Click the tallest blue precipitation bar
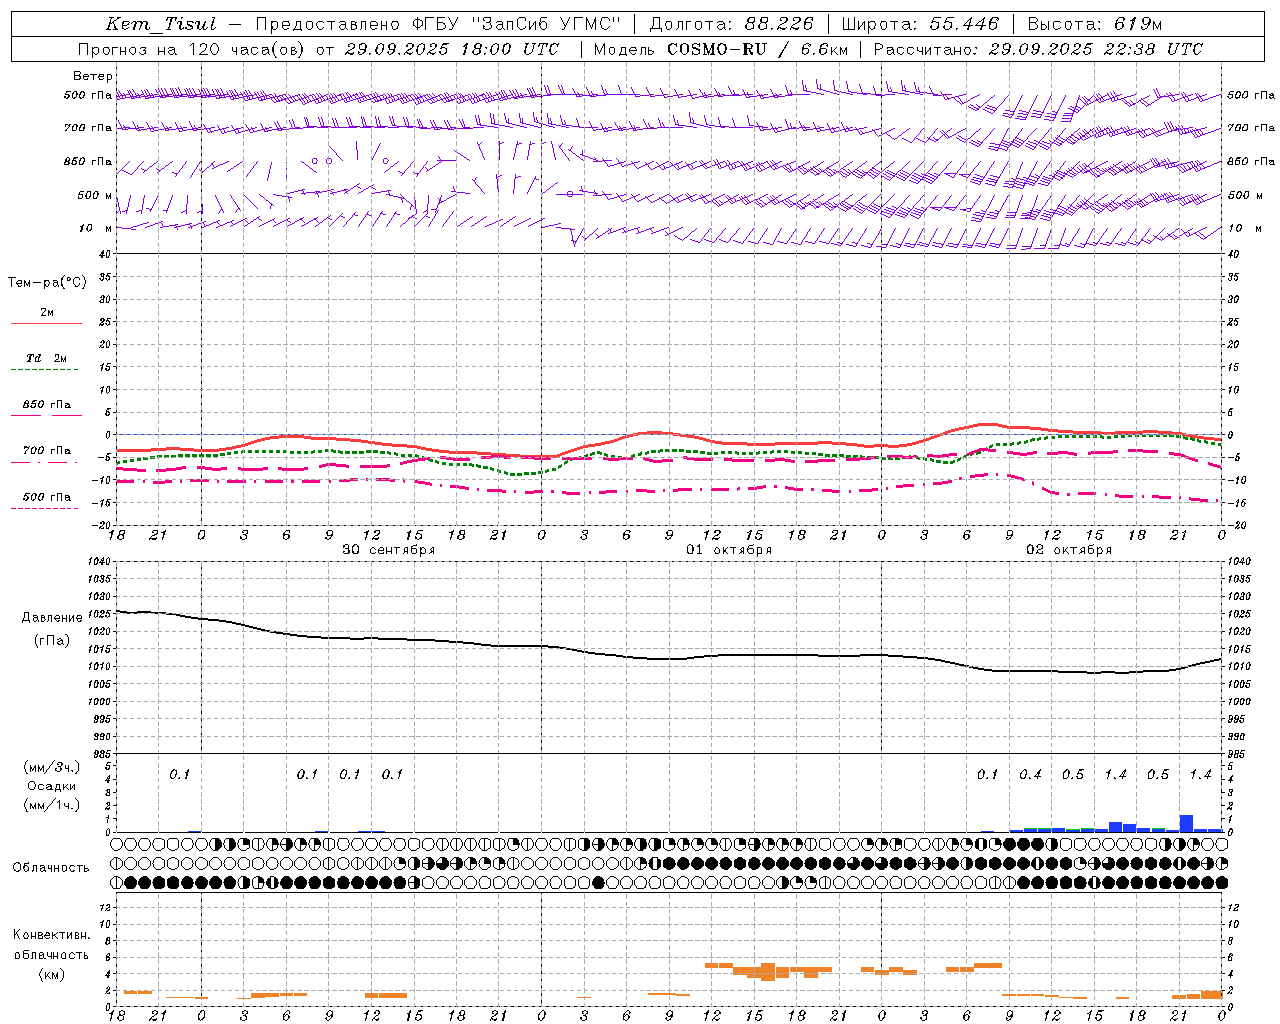 1186,823
